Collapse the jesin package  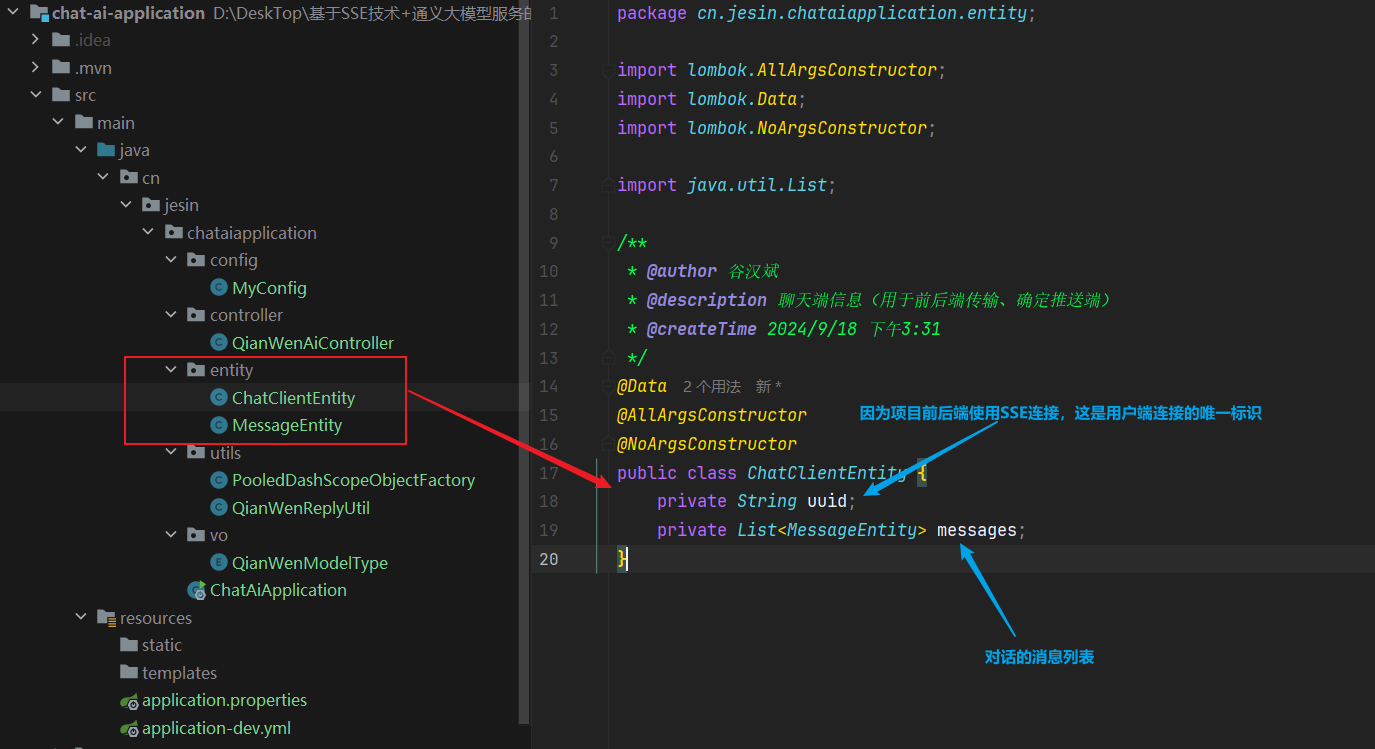(x=126, y=205)
